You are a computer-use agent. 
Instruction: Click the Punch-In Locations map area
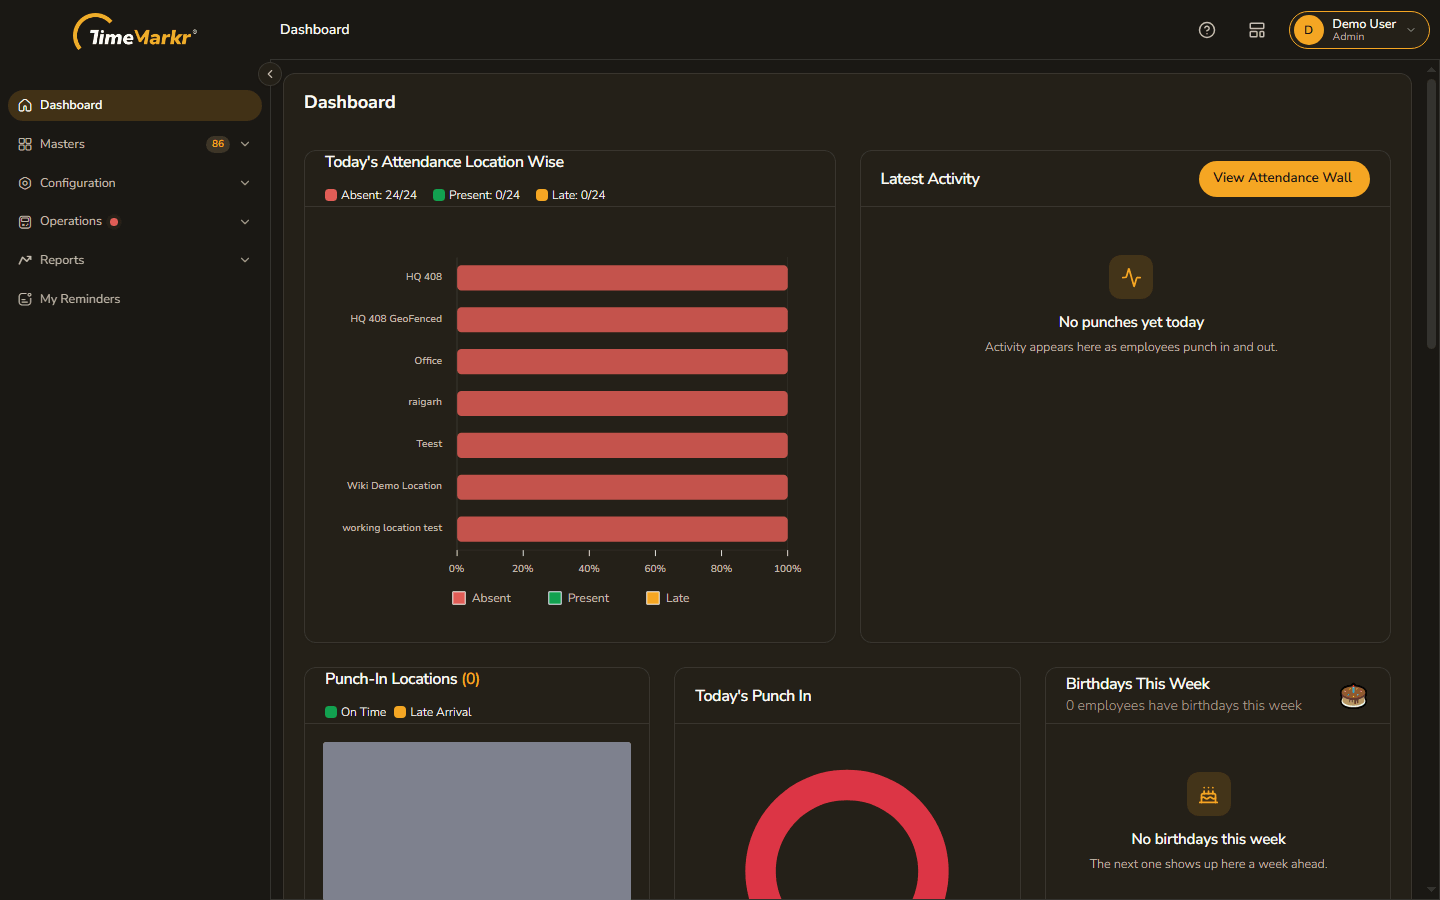477,820
